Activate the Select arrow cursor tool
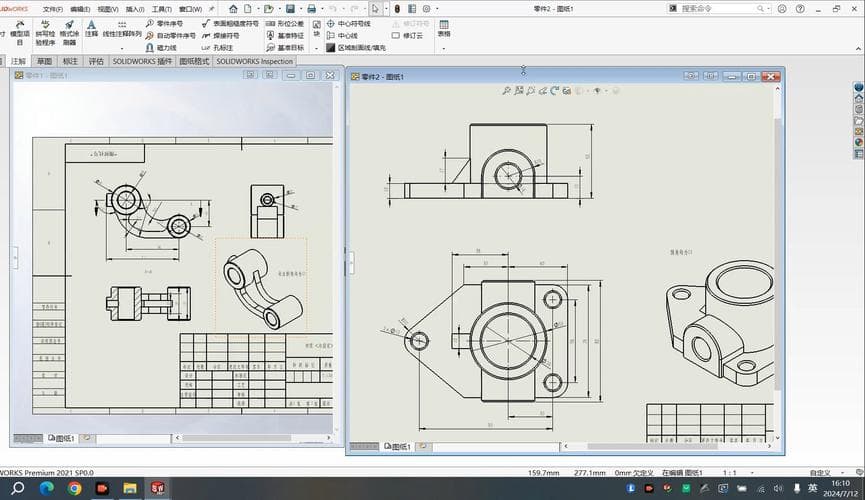The width and height of the screenshot is (865, 500). click(x=375, y=9)
